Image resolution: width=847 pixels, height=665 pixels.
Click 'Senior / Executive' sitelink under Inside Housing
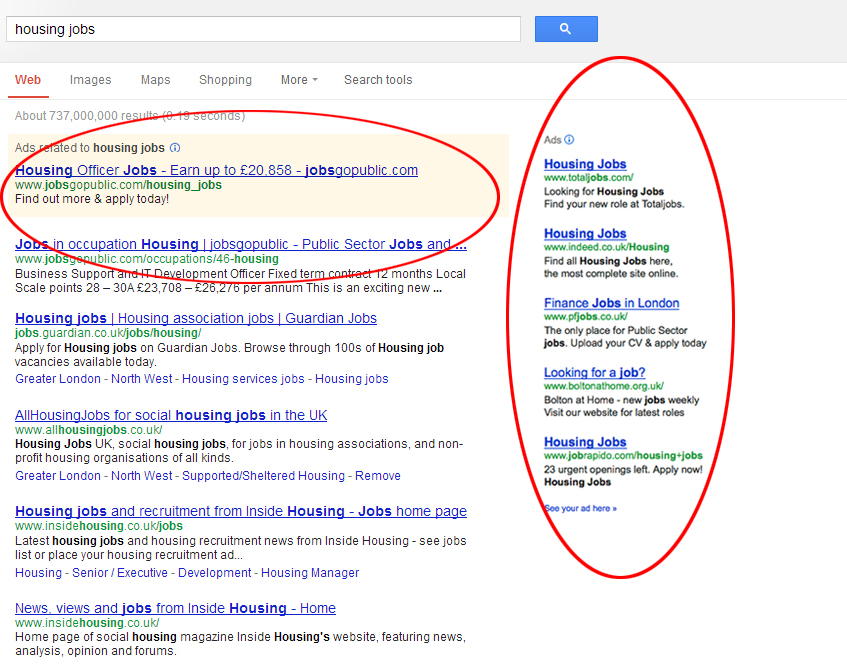coord(120,573)
